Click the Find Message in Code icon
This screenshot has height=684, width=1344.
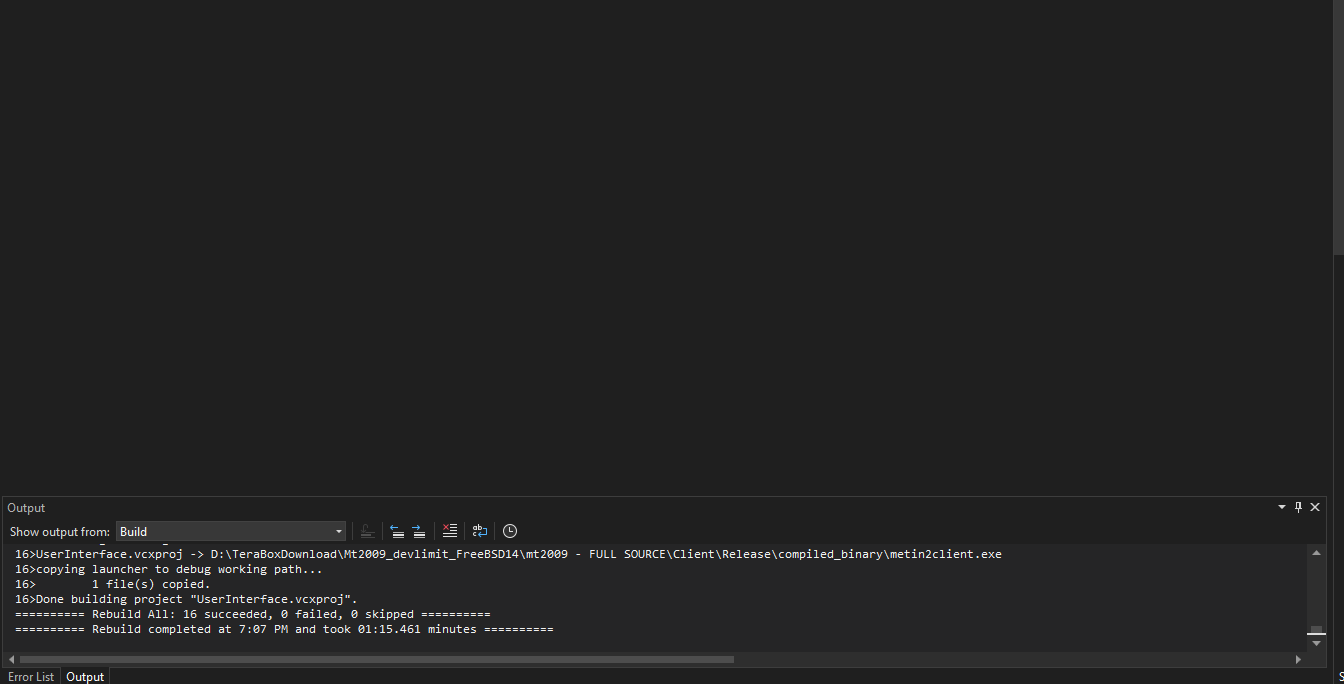pos(367,531)
